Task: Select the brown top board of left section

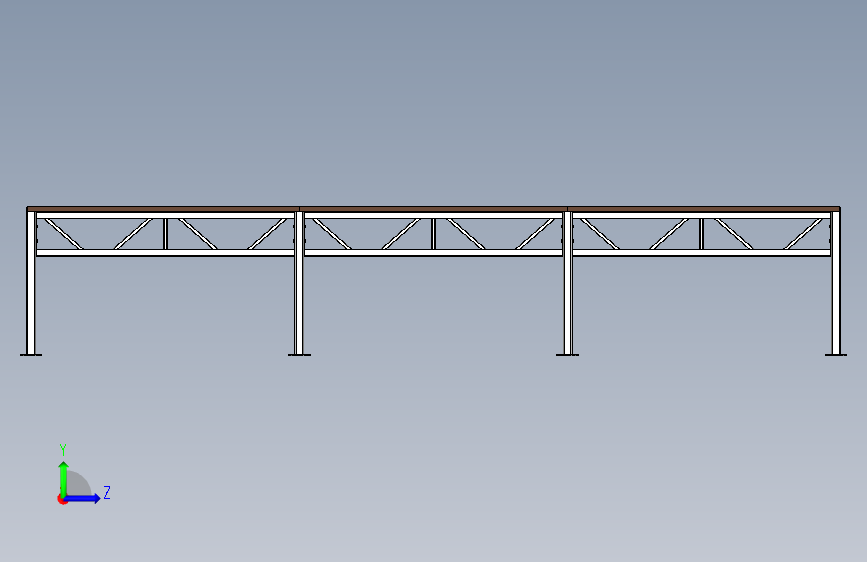Action: point(163,209)
